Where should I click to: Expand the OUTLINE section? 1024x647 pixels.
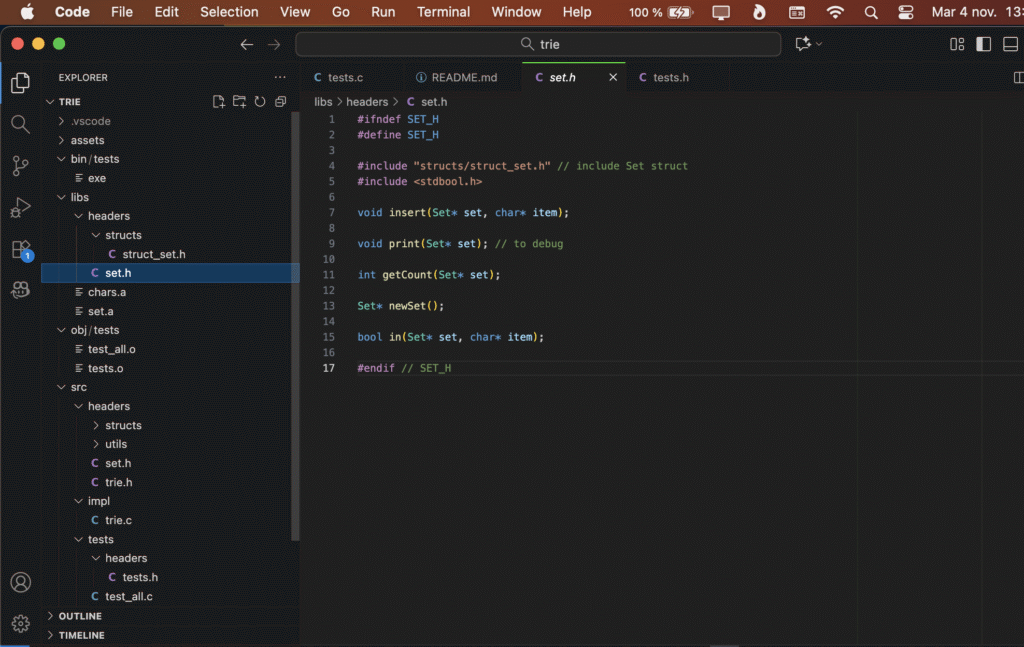click(80, 616)
